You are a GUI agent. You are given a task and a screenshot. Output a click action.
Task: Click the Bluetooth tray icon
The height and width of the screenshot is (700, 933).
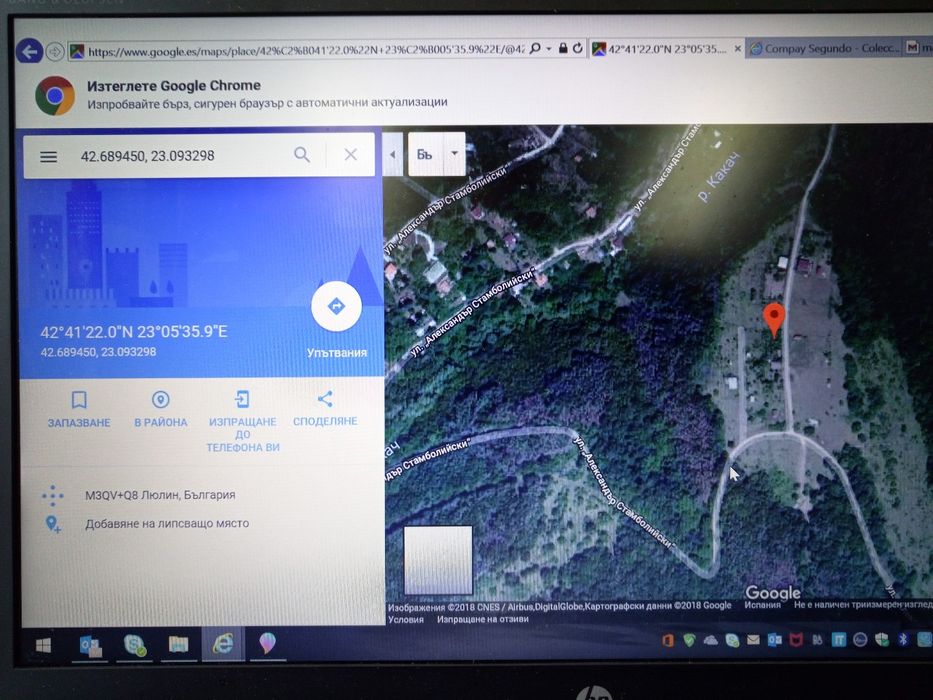point(903,639)
